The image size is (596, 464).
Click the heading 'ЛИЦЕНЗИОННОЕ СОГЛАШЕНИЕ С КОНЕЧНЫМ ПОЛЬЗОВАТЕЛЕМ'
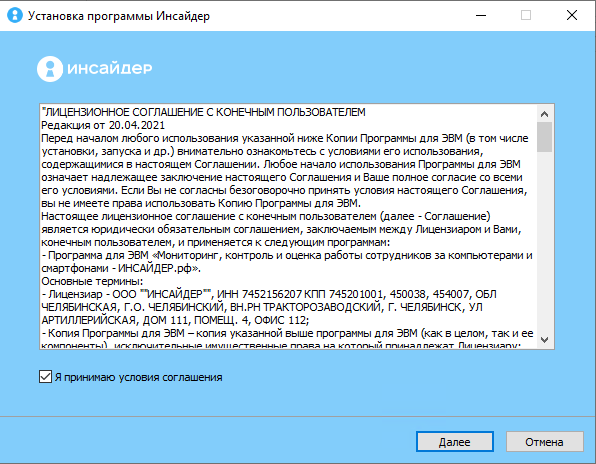coord(205,112)
